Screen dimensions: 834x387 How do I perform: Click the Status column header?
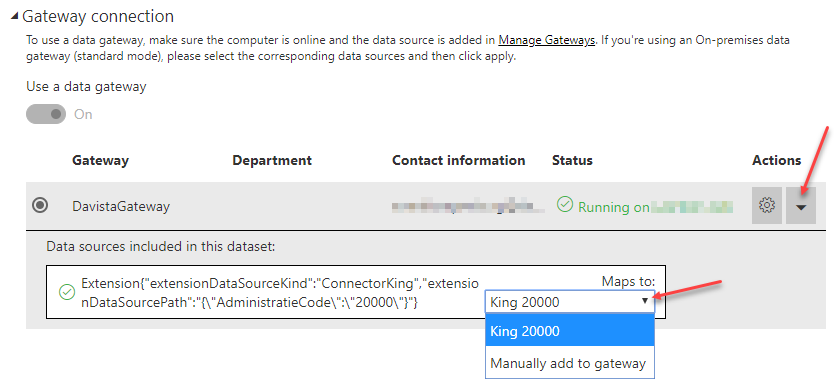click(x=572, y=160)
